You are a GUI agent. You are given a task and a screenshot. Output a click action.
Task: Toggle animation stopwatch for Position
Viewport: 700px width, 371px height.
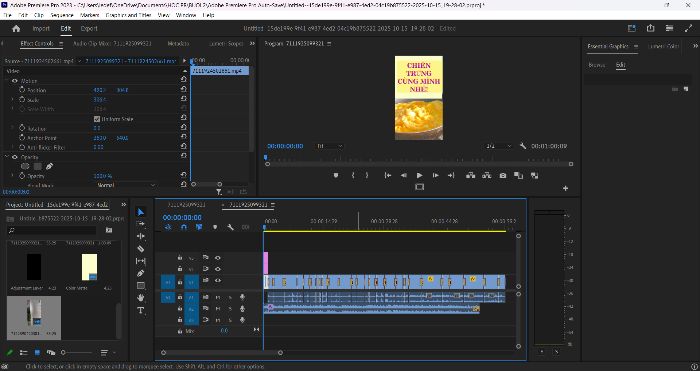pos(22,90)
